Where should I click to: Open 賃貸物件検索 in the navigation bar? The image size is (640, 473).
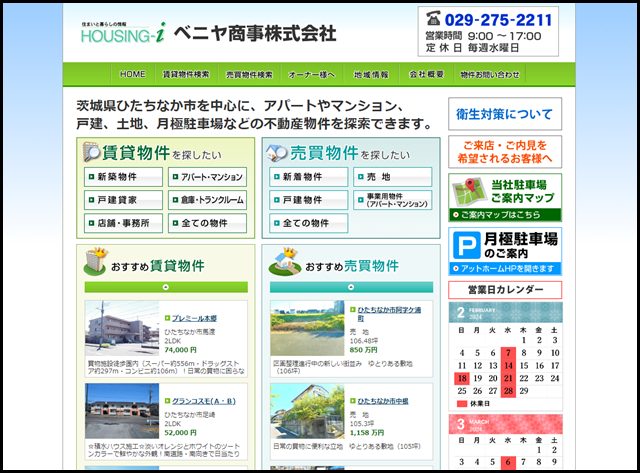click(x=186, y=74)
